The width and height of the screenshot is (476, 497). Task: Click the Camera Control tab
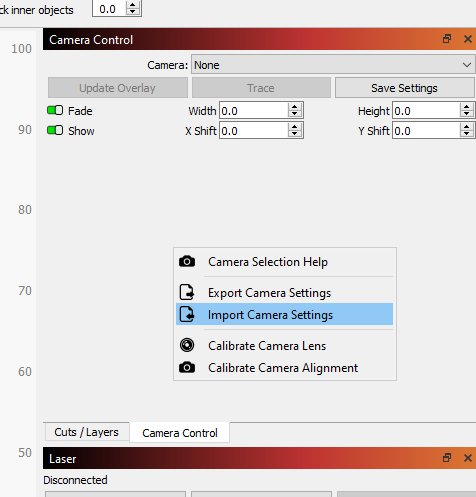[x=180, y=433]
